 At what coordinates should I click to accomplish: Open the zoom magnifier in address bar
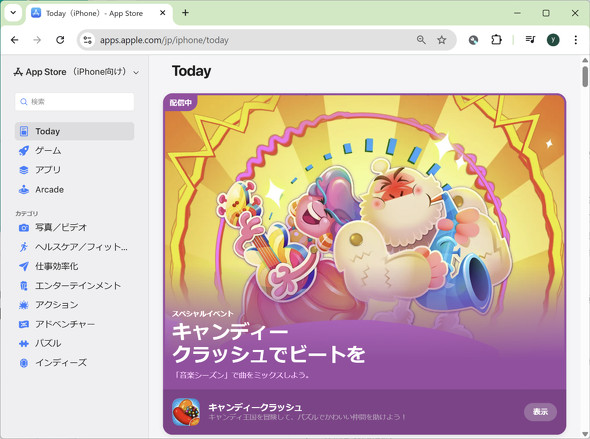[421, 40]
